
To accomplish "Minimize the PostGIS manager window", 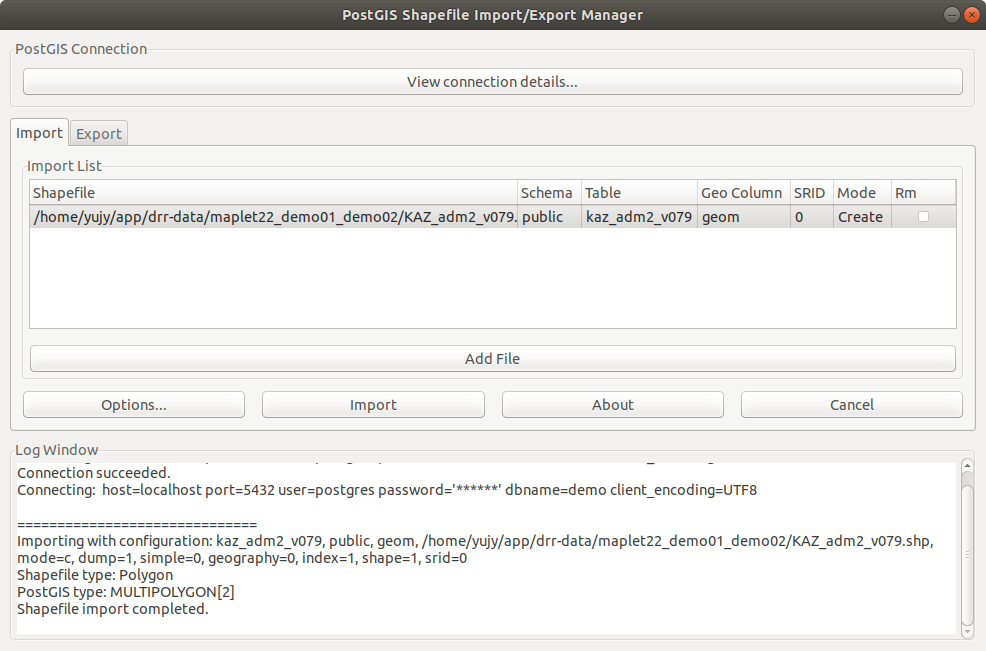I will (946, 14).
